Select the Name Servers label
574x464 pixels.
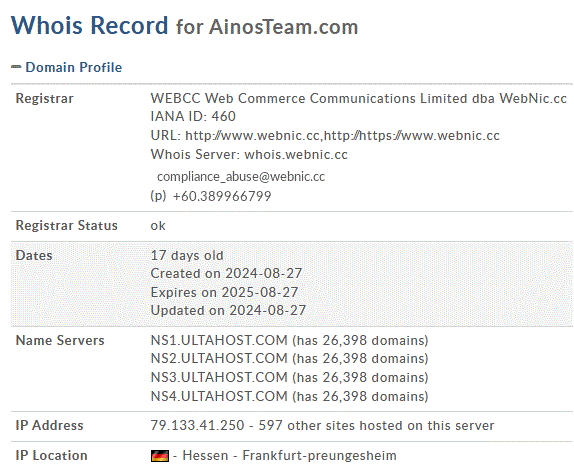coord(60,340)
